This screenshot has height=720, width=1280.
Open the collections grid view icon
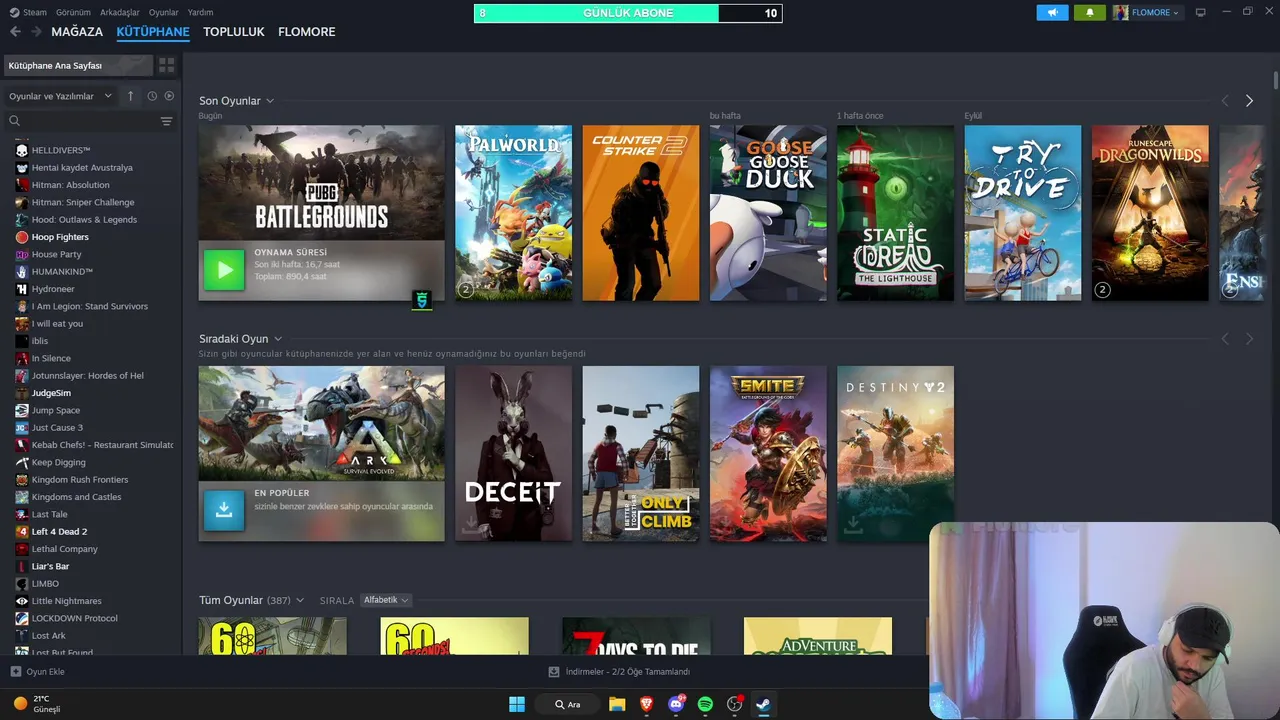[x=166, y=65]
